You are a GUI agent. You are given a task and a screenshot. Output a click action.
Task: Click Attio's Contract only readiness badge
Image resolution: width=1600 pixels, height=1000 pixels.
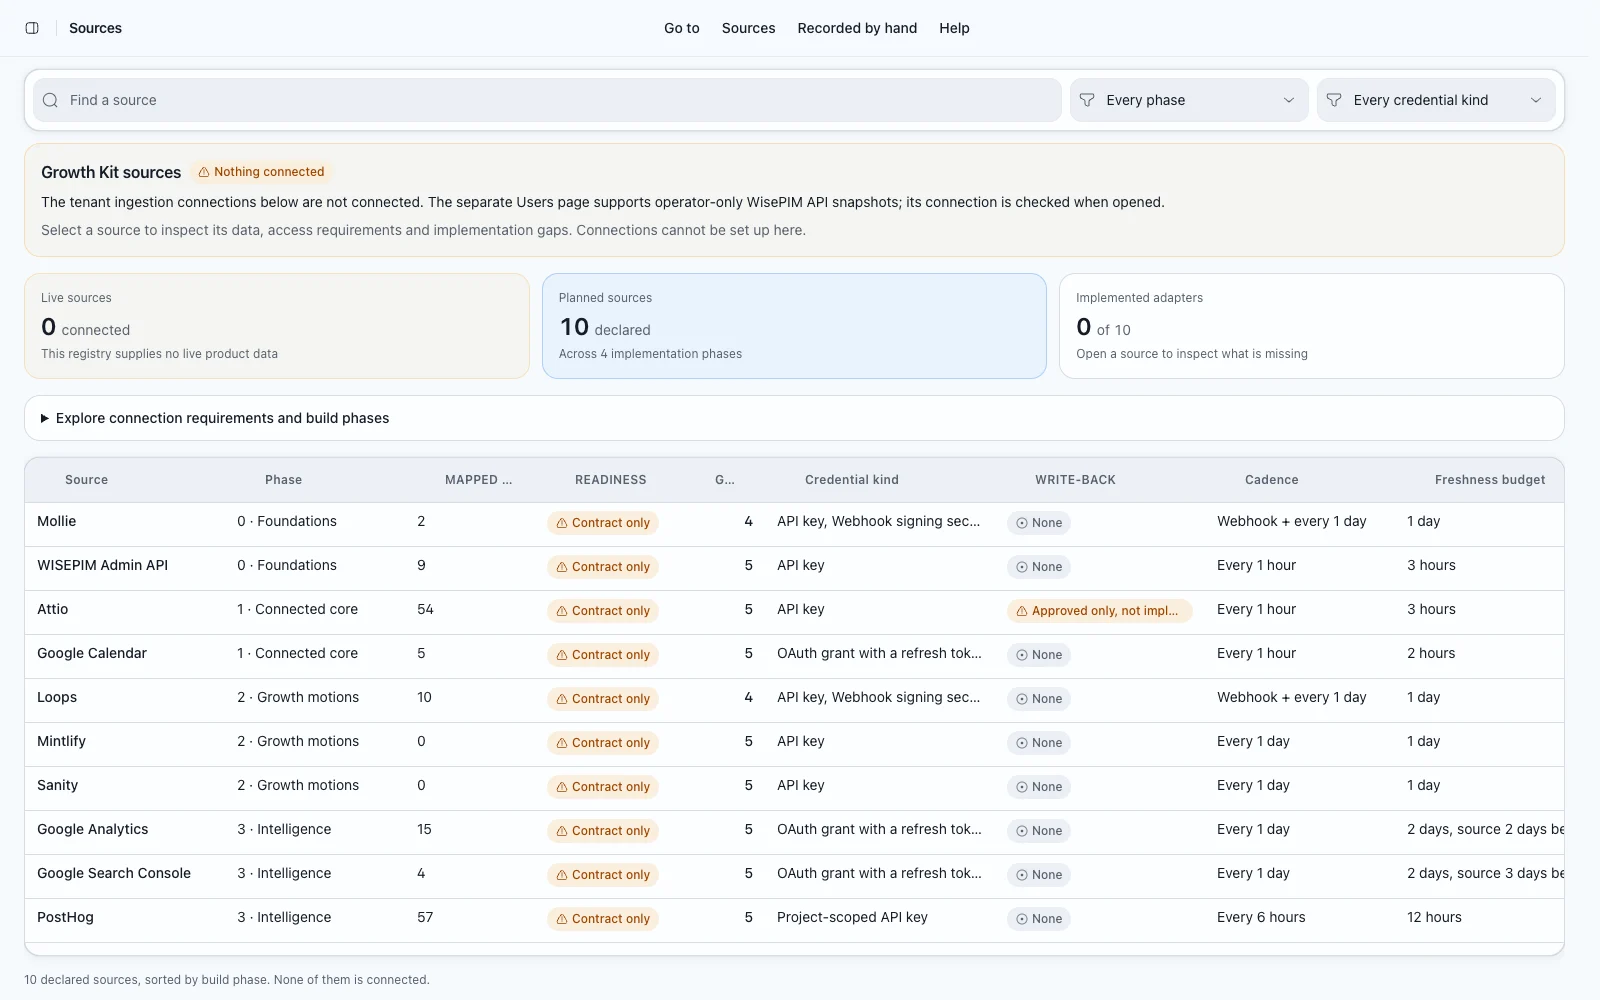pos(603,611)
